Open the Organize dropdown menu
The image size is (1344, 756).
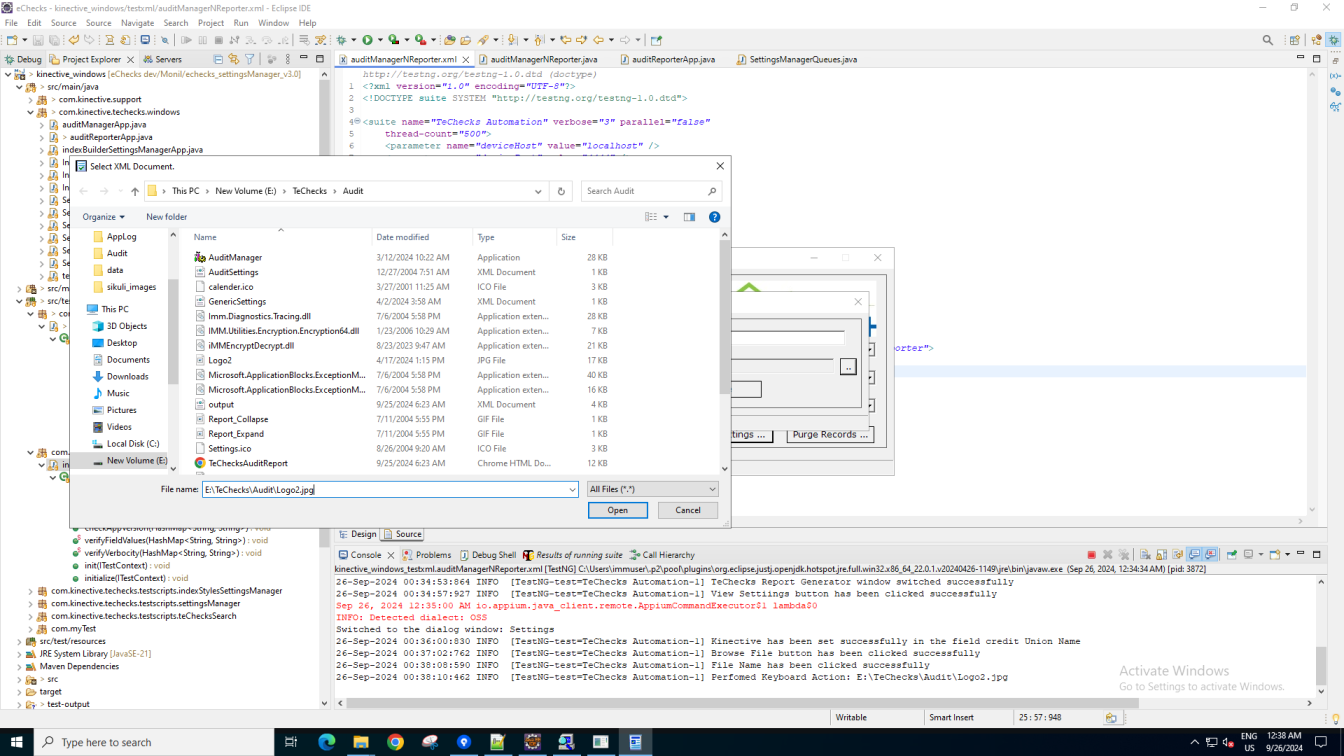click(x=104, y=217)
